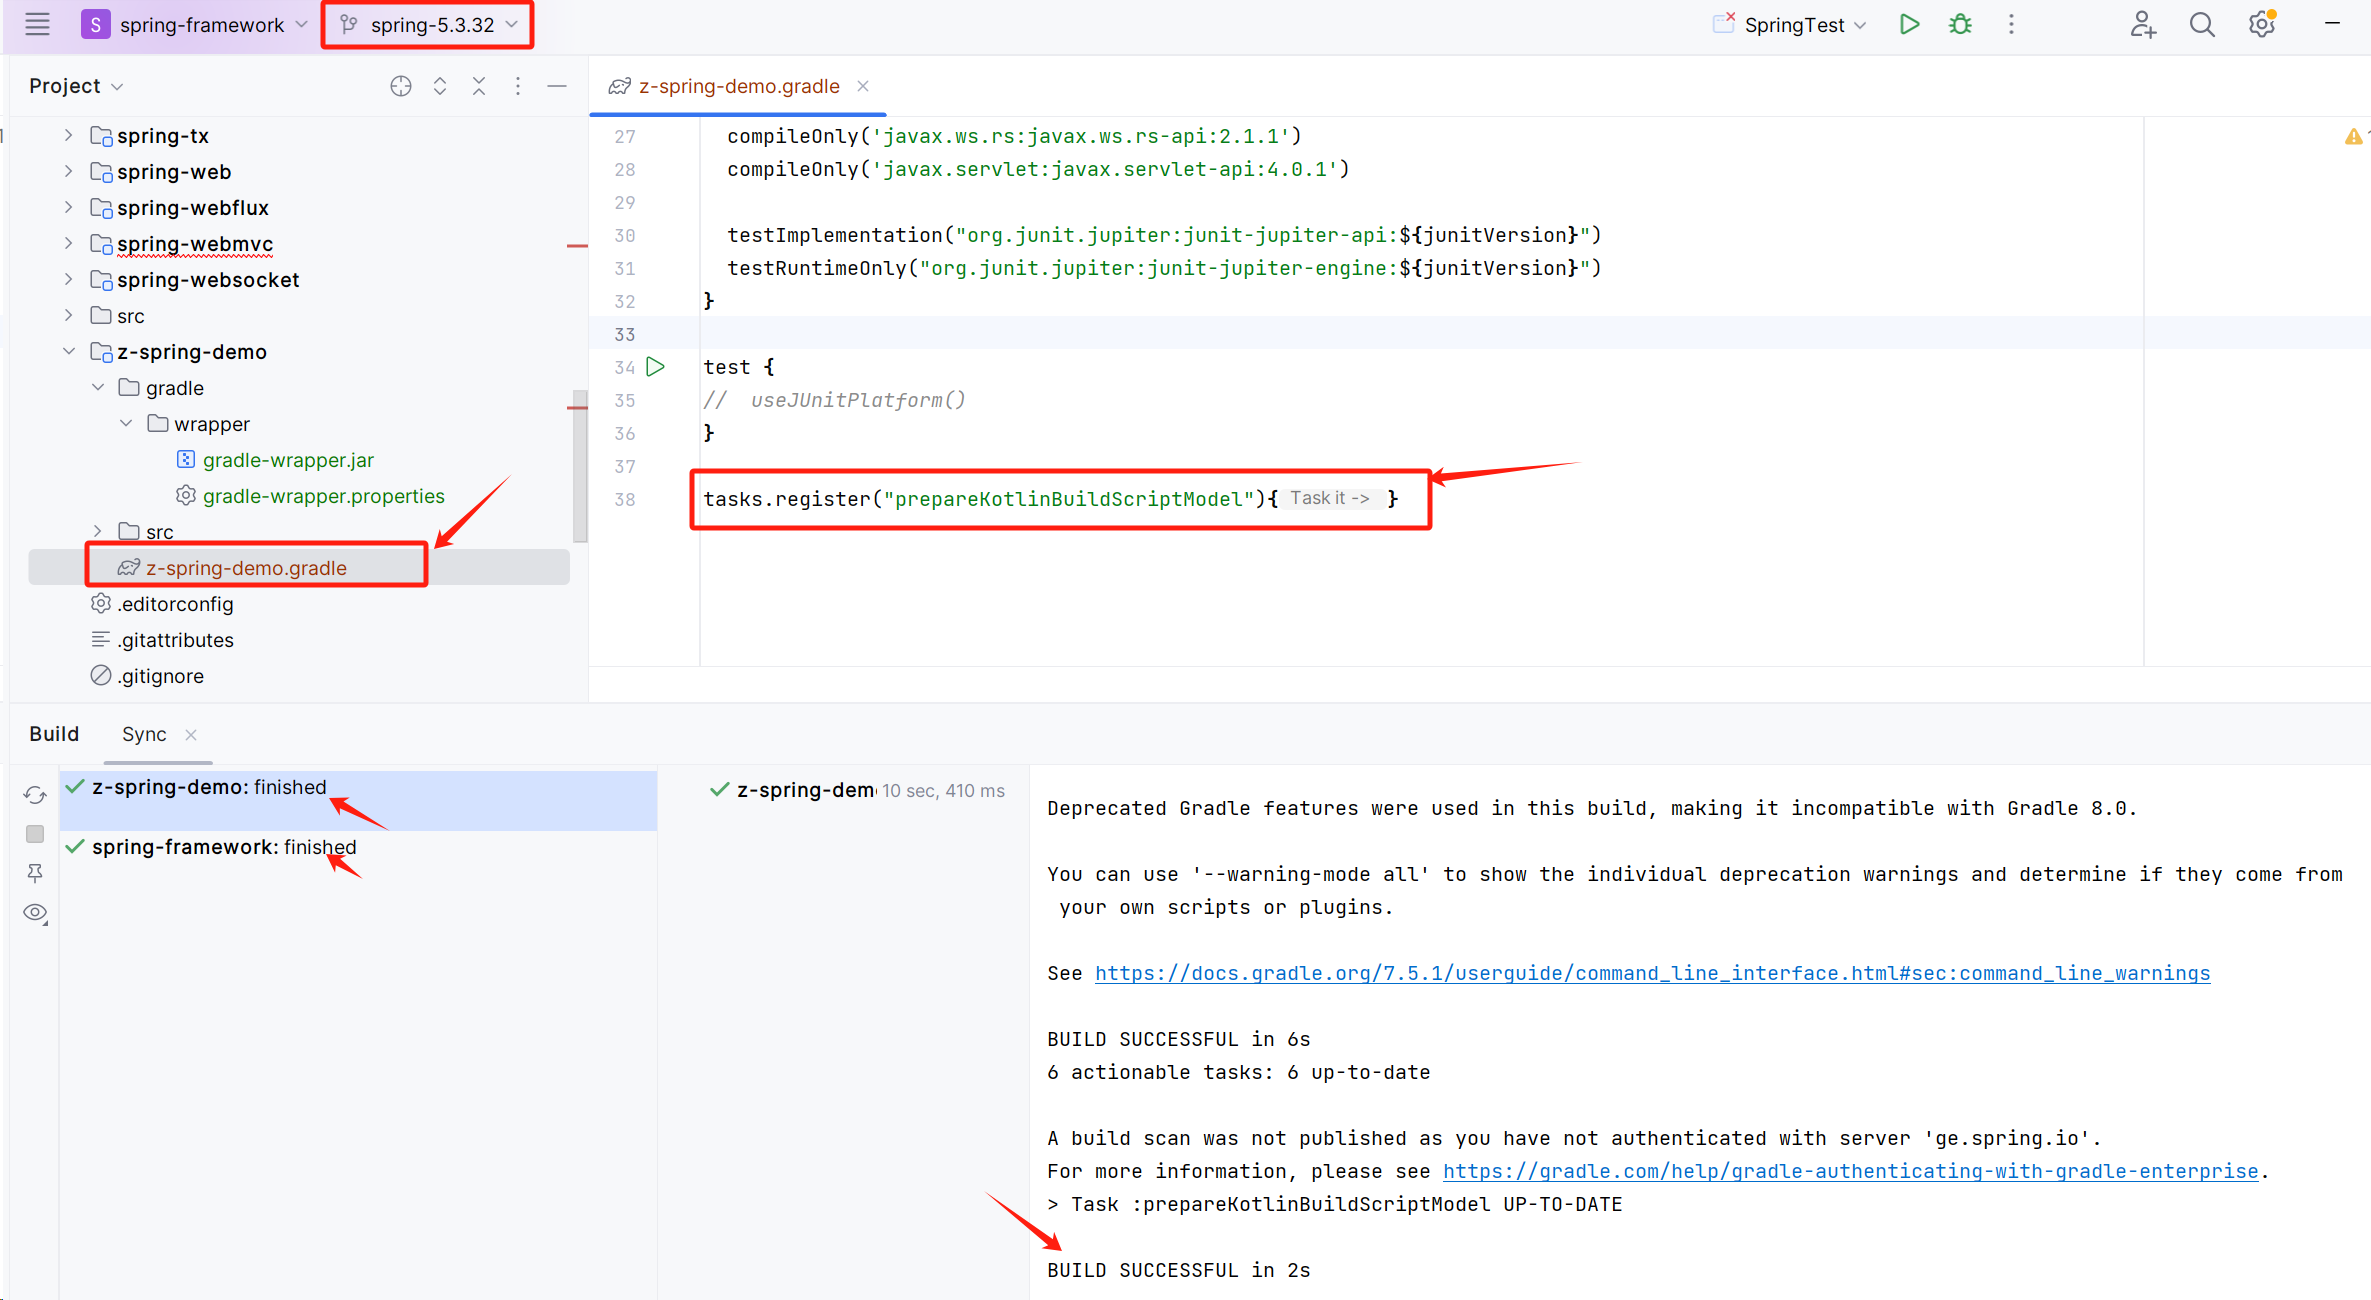Hide the Project tool window
Screen dimensions: 2371x1300
557,86
